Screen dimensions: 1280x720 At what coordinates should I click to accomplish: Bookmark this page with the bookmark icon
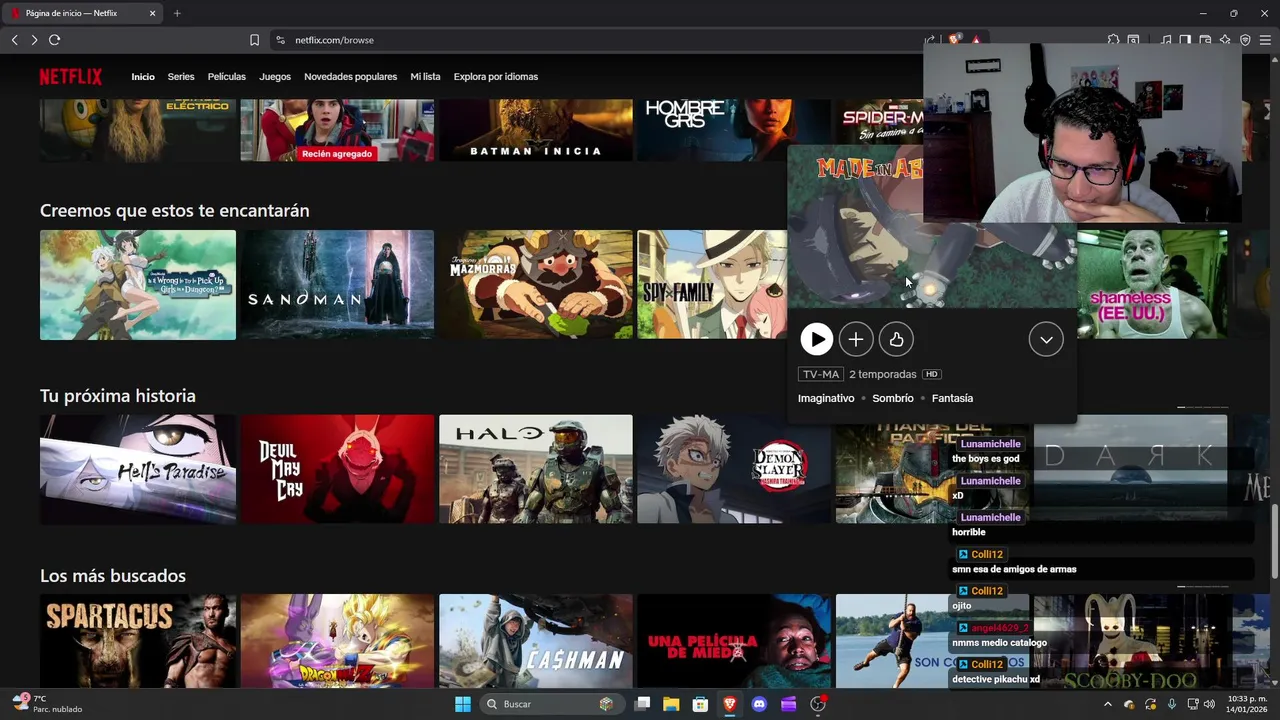[x=254, y=40]
